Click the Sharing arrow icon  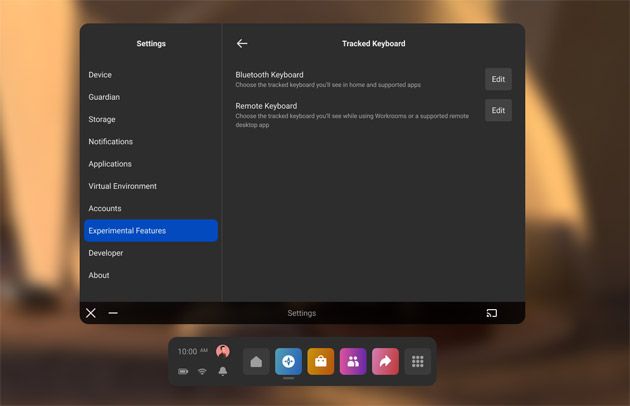[385, 362]
